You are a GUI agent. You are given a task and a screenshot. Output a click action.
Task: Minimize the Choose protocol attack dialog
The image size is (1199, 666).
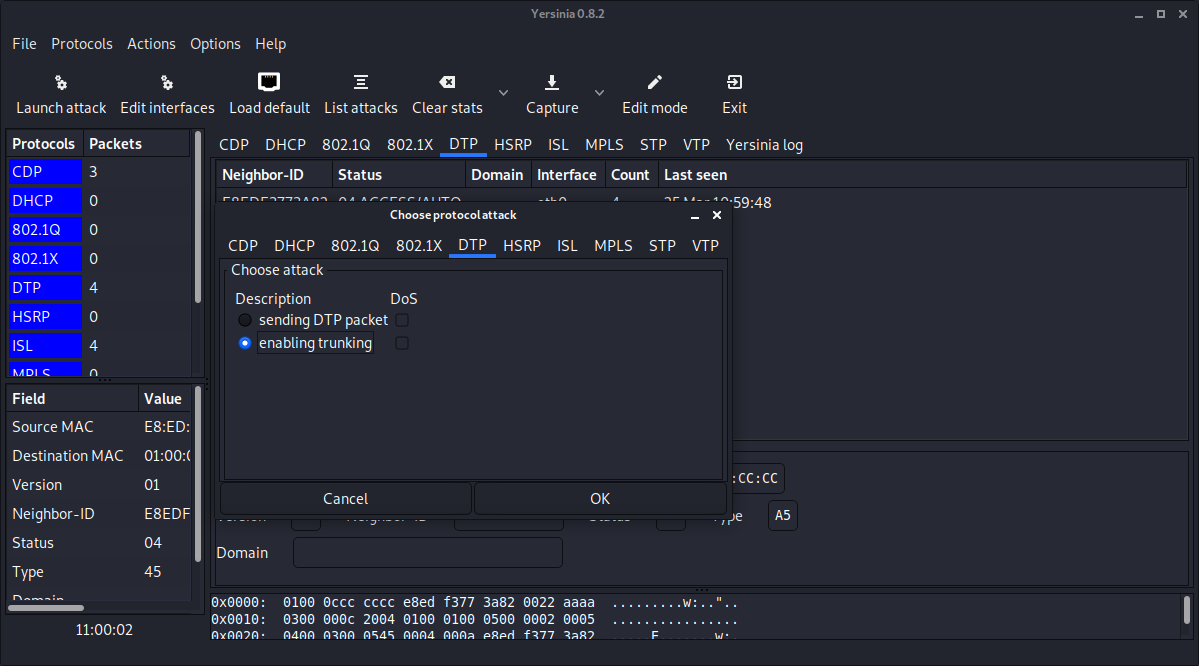695,216
